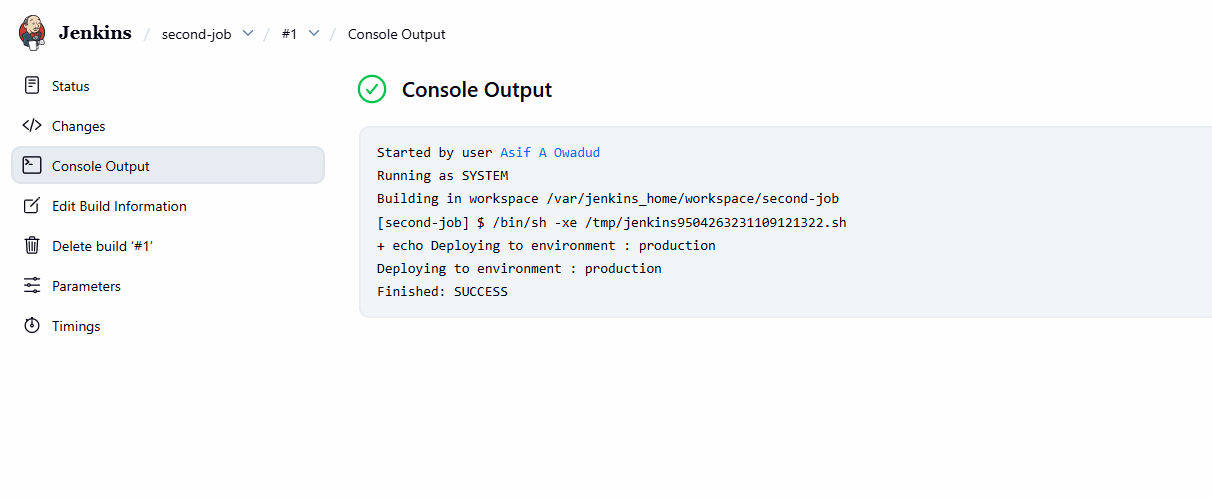Expand the second-job breadcrumb dropdown chevron
Screen dimensions: 1212x499
(248, 33)
